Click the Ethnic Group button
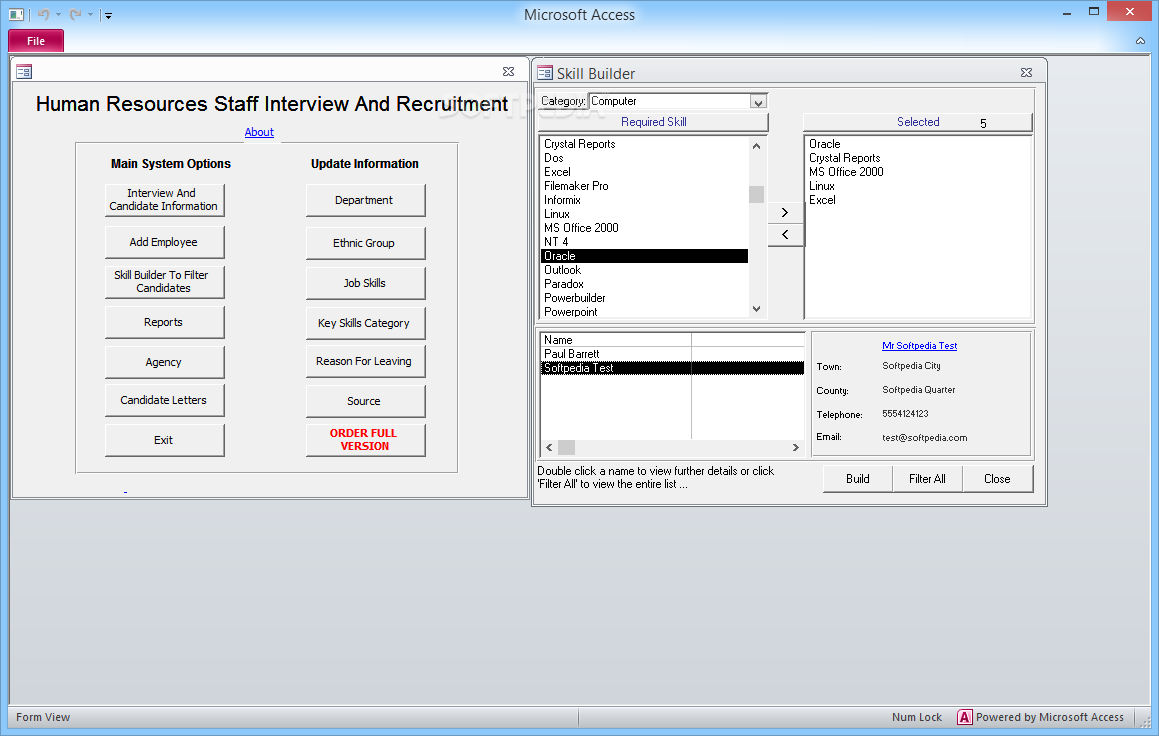 click(365, 243)
